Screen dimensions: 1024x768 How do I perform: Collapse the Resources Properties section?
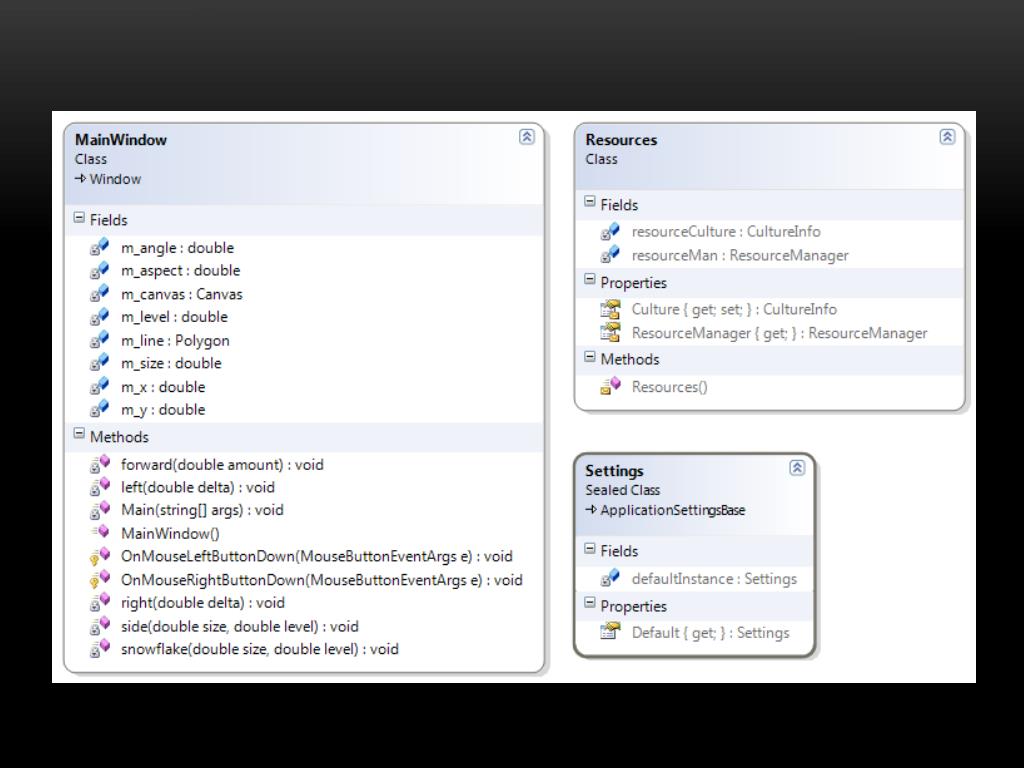[x=590, y=280]
